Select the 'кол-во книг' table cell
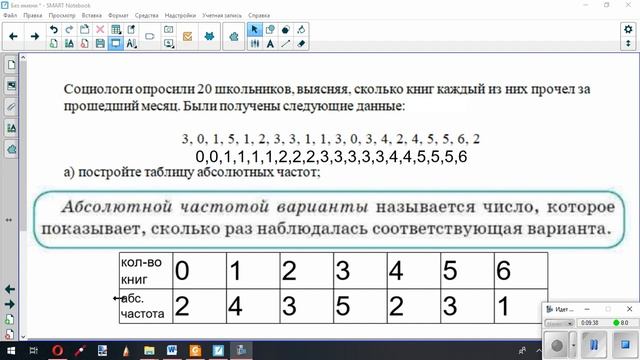Viewport: 640px width, 360px height. click(x=146, y=271)
